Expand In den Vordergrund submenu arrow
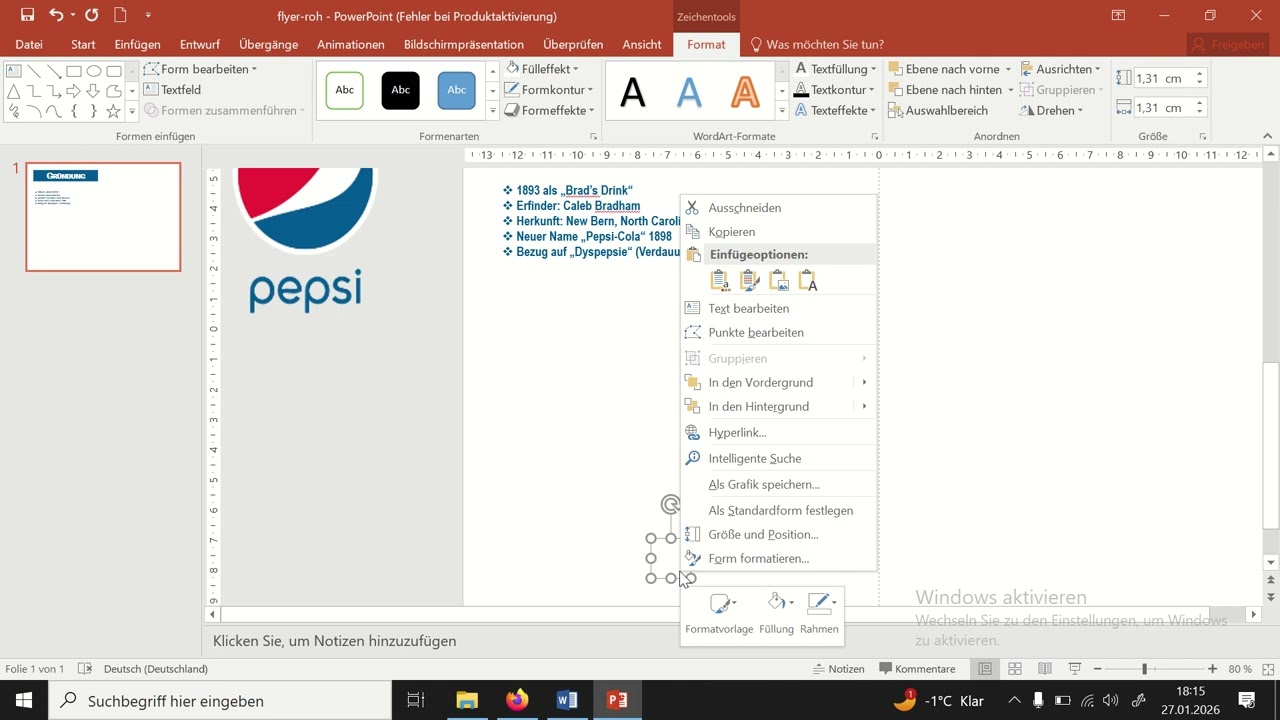 864,383
